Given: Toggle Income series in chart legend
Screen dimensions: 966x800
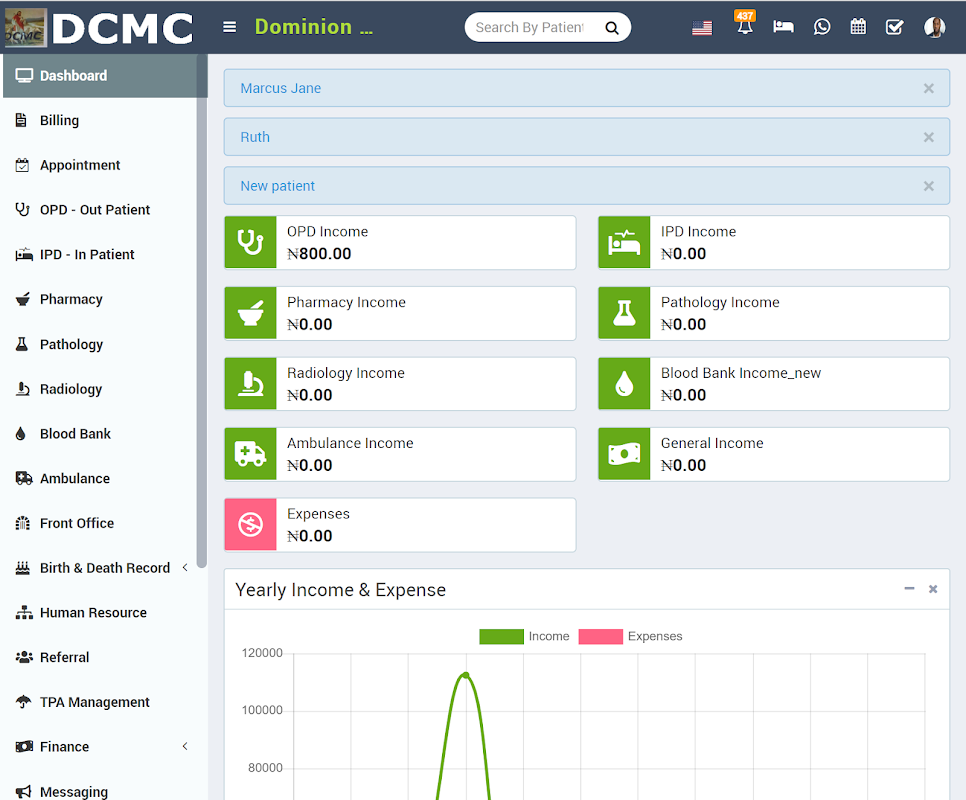Looking at the screenshot, I should click(x=524, y=636).
